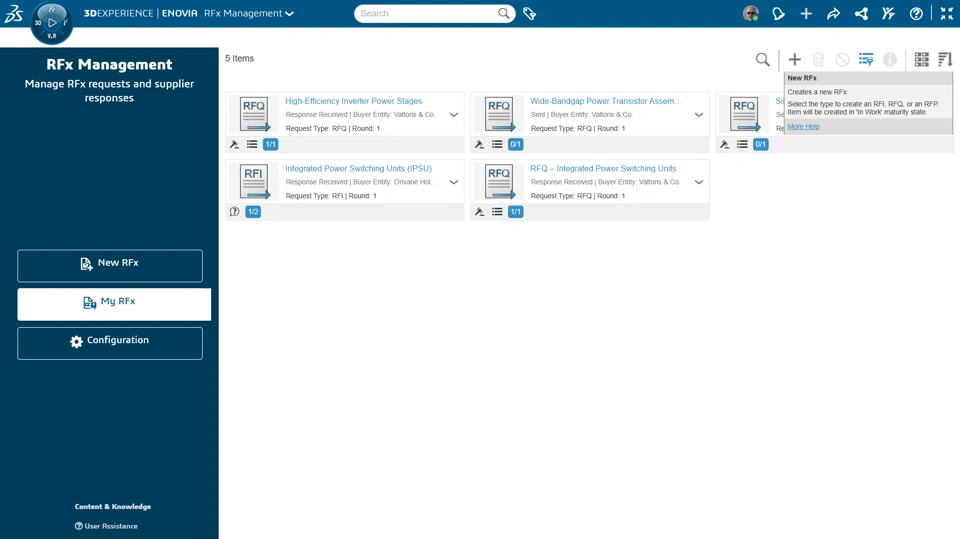This screenshot has width=960, height=539.
Task: Click list icon on RFQ – Integrated Power Switching Units card
Action: 497,212
